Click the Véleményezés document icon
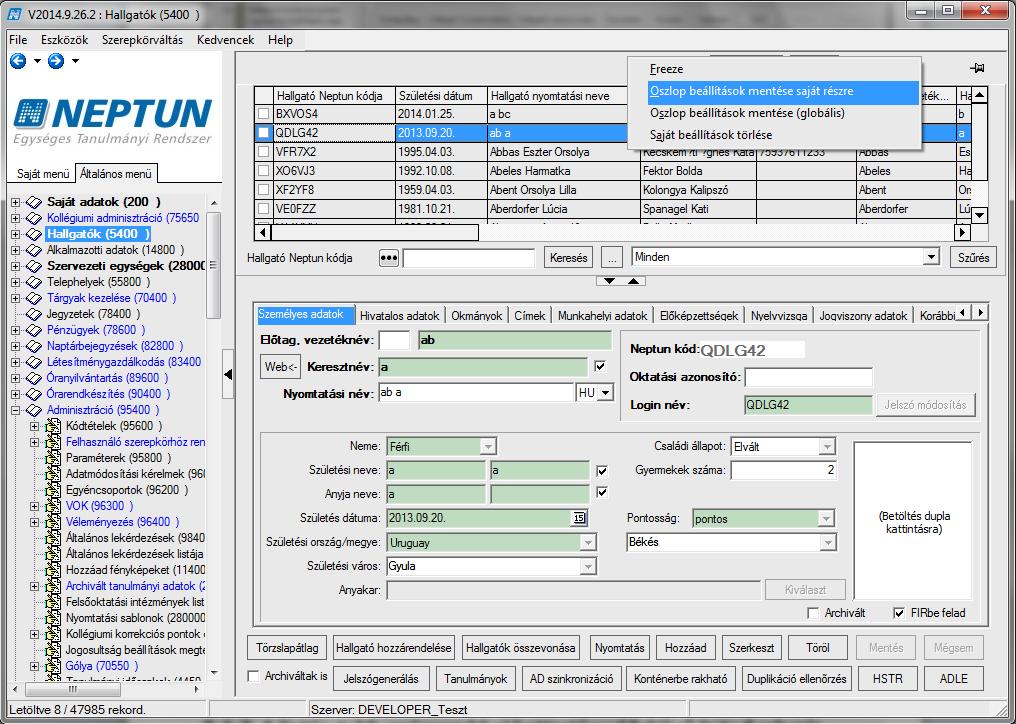Screen dimensions: 1016x724 tap(53, 522)
